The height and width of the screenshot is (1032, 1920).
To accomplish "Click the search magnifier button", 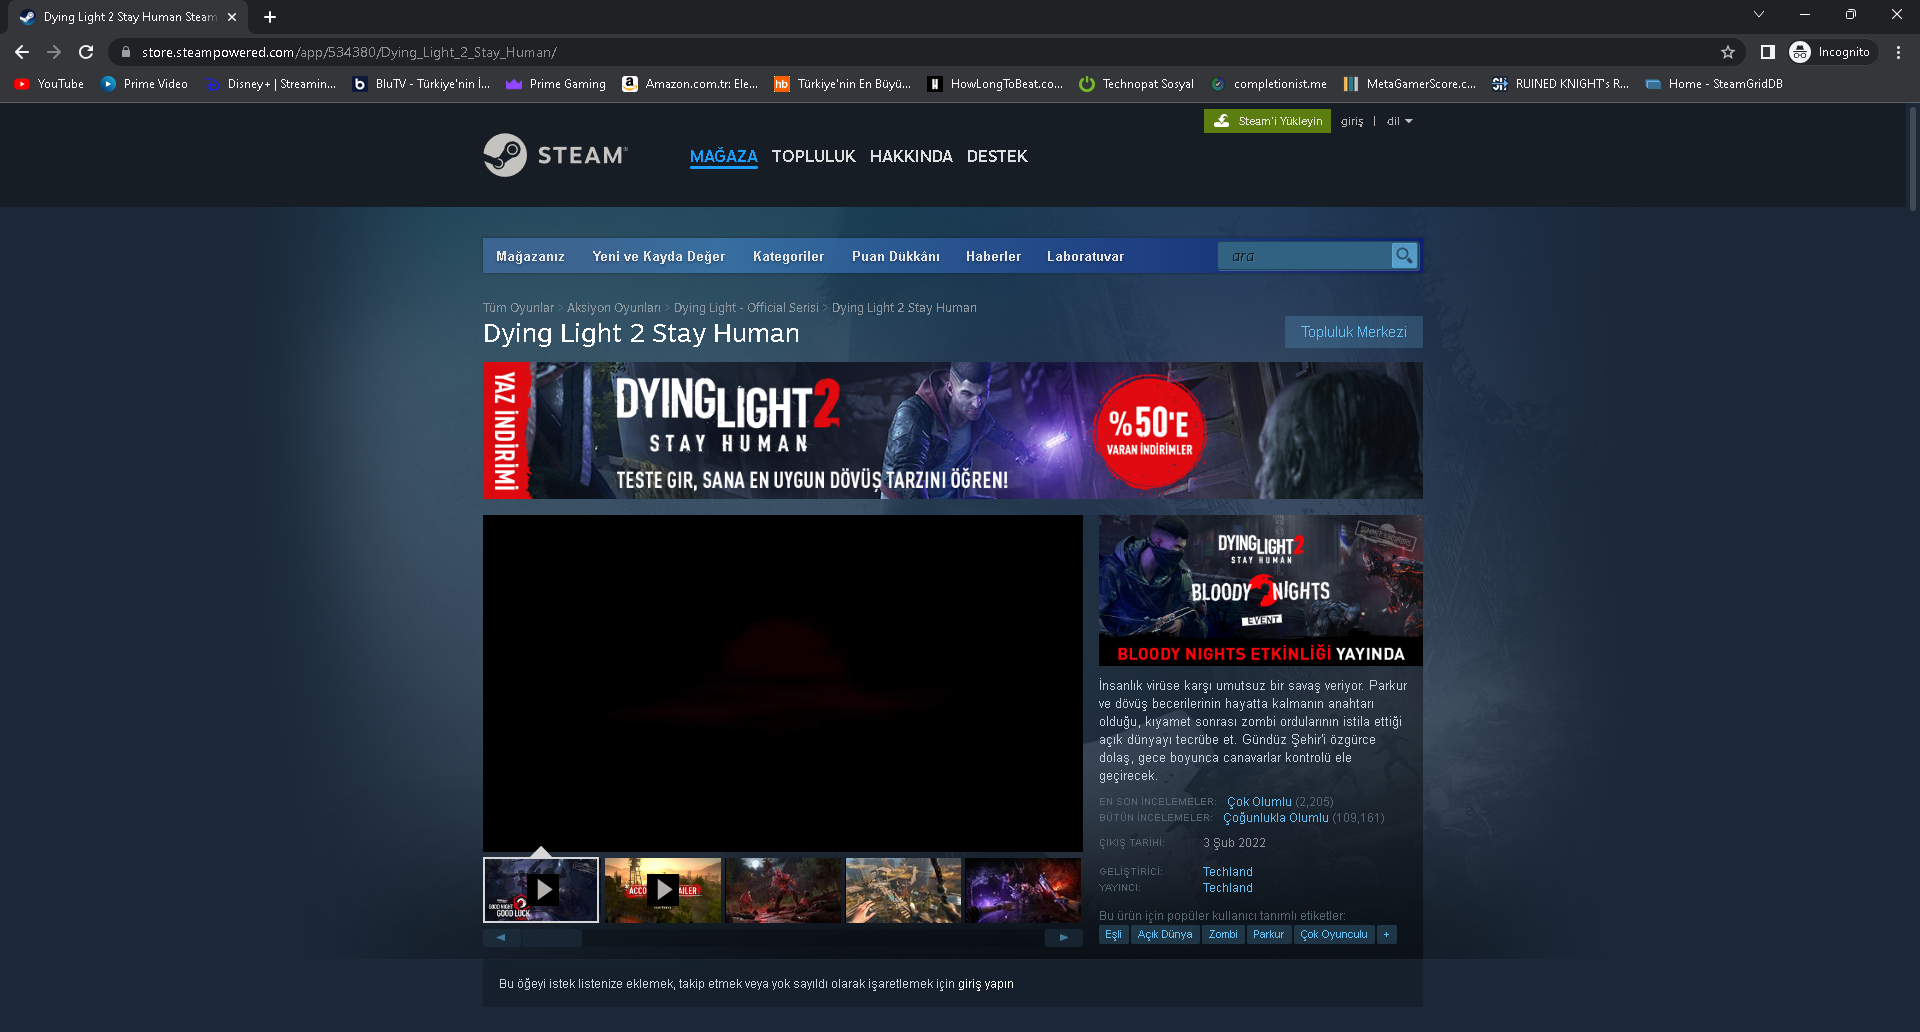I will click(x=1404, y=256).
